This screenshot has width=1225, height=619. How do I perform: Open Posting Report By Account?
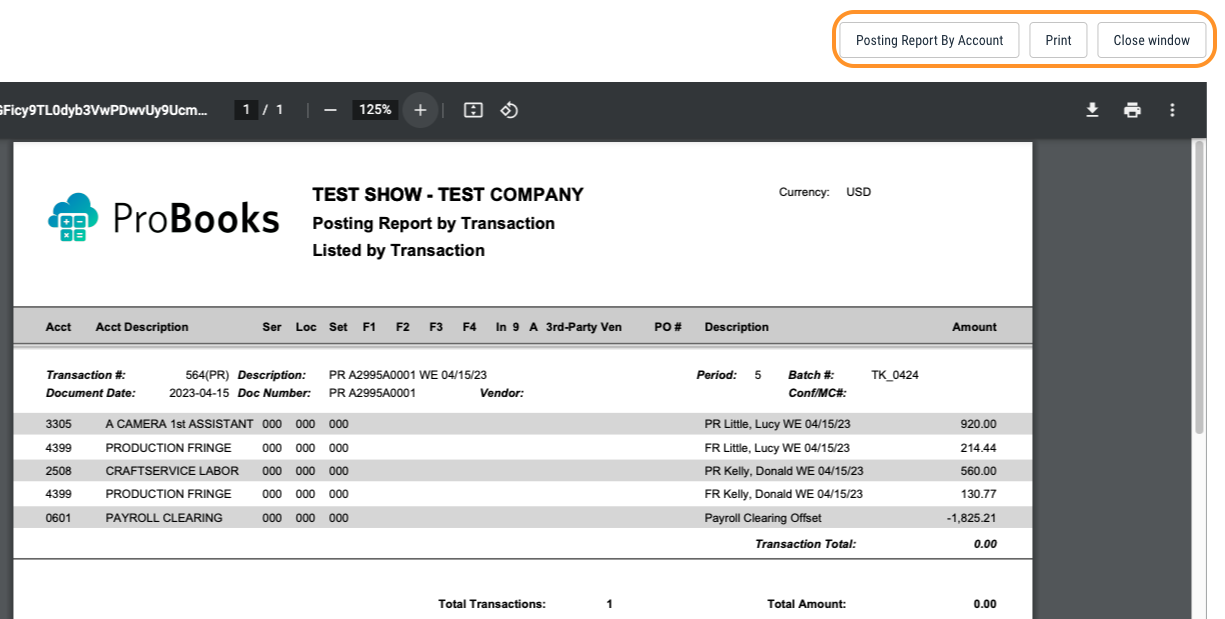click(929, 40)
